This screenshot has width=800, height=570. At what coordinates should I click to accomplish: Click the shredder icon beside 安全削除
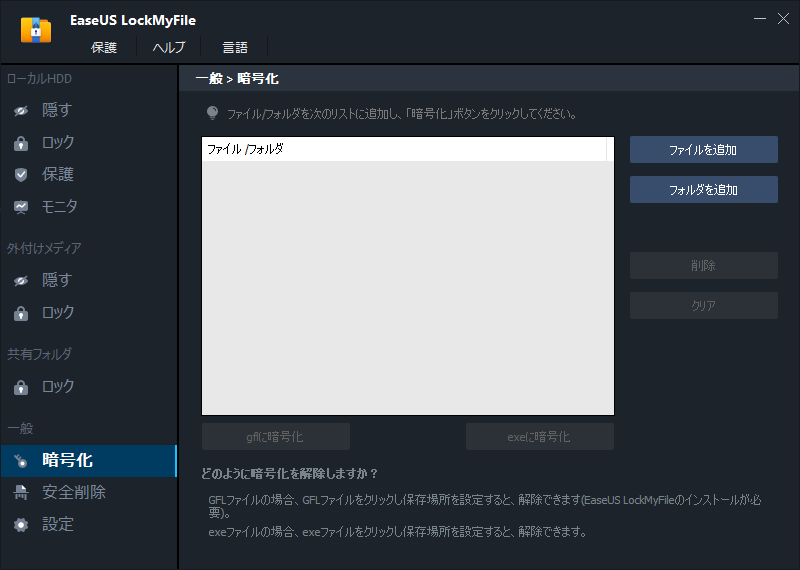coord(21,492)
